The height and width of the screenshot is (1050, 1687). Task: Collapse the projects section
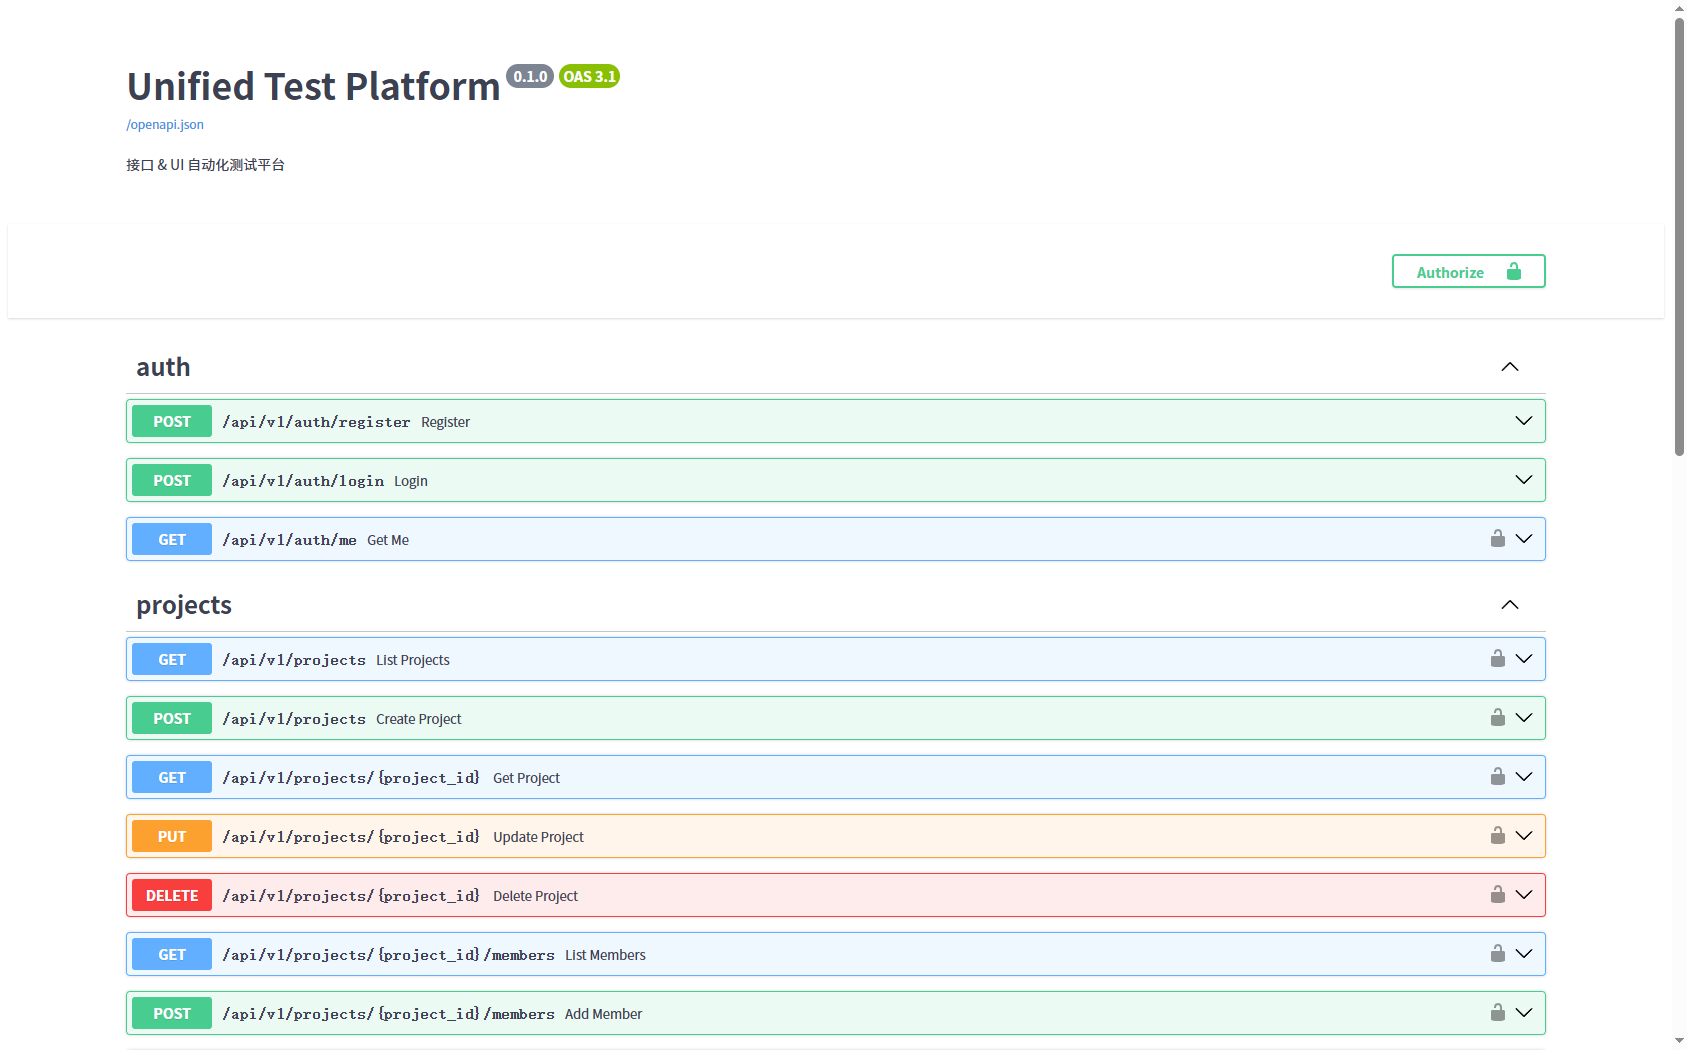[1510, 605]
